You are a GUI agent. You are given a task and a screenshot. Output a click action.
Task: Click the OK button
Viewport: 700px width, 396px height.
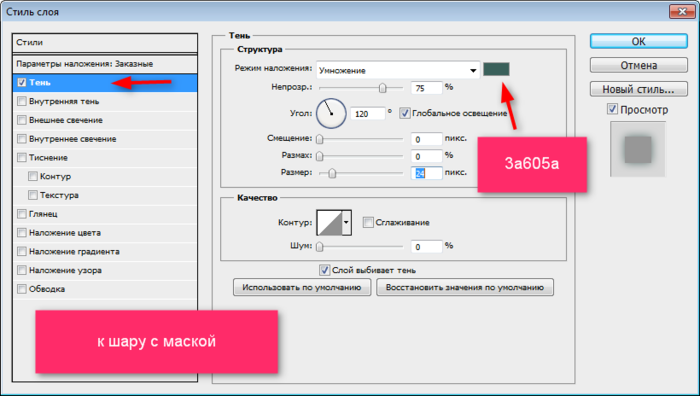(x=638, y=41)
